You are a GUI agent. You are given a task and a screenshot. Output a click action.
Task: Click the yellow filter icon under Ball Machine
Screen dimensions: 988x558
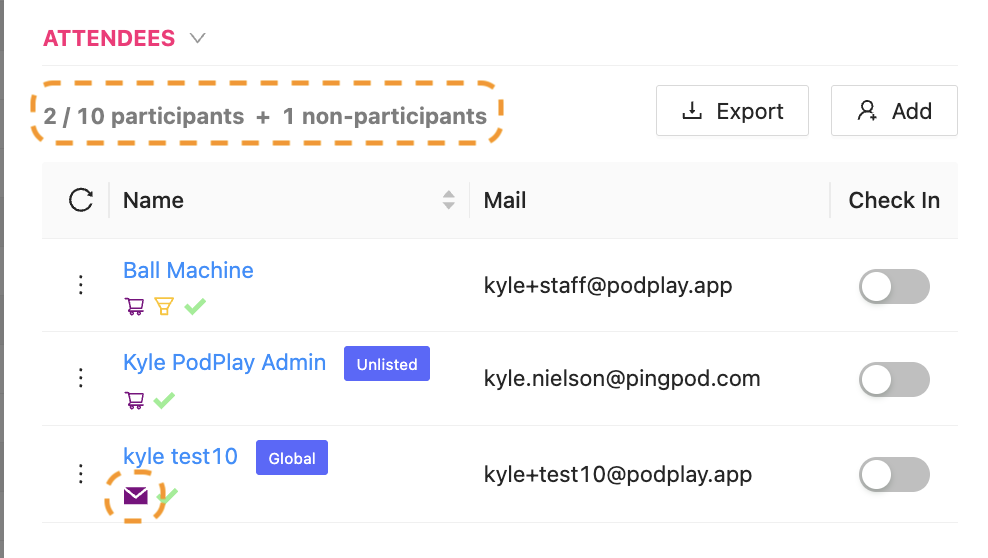tap(164, 307)
